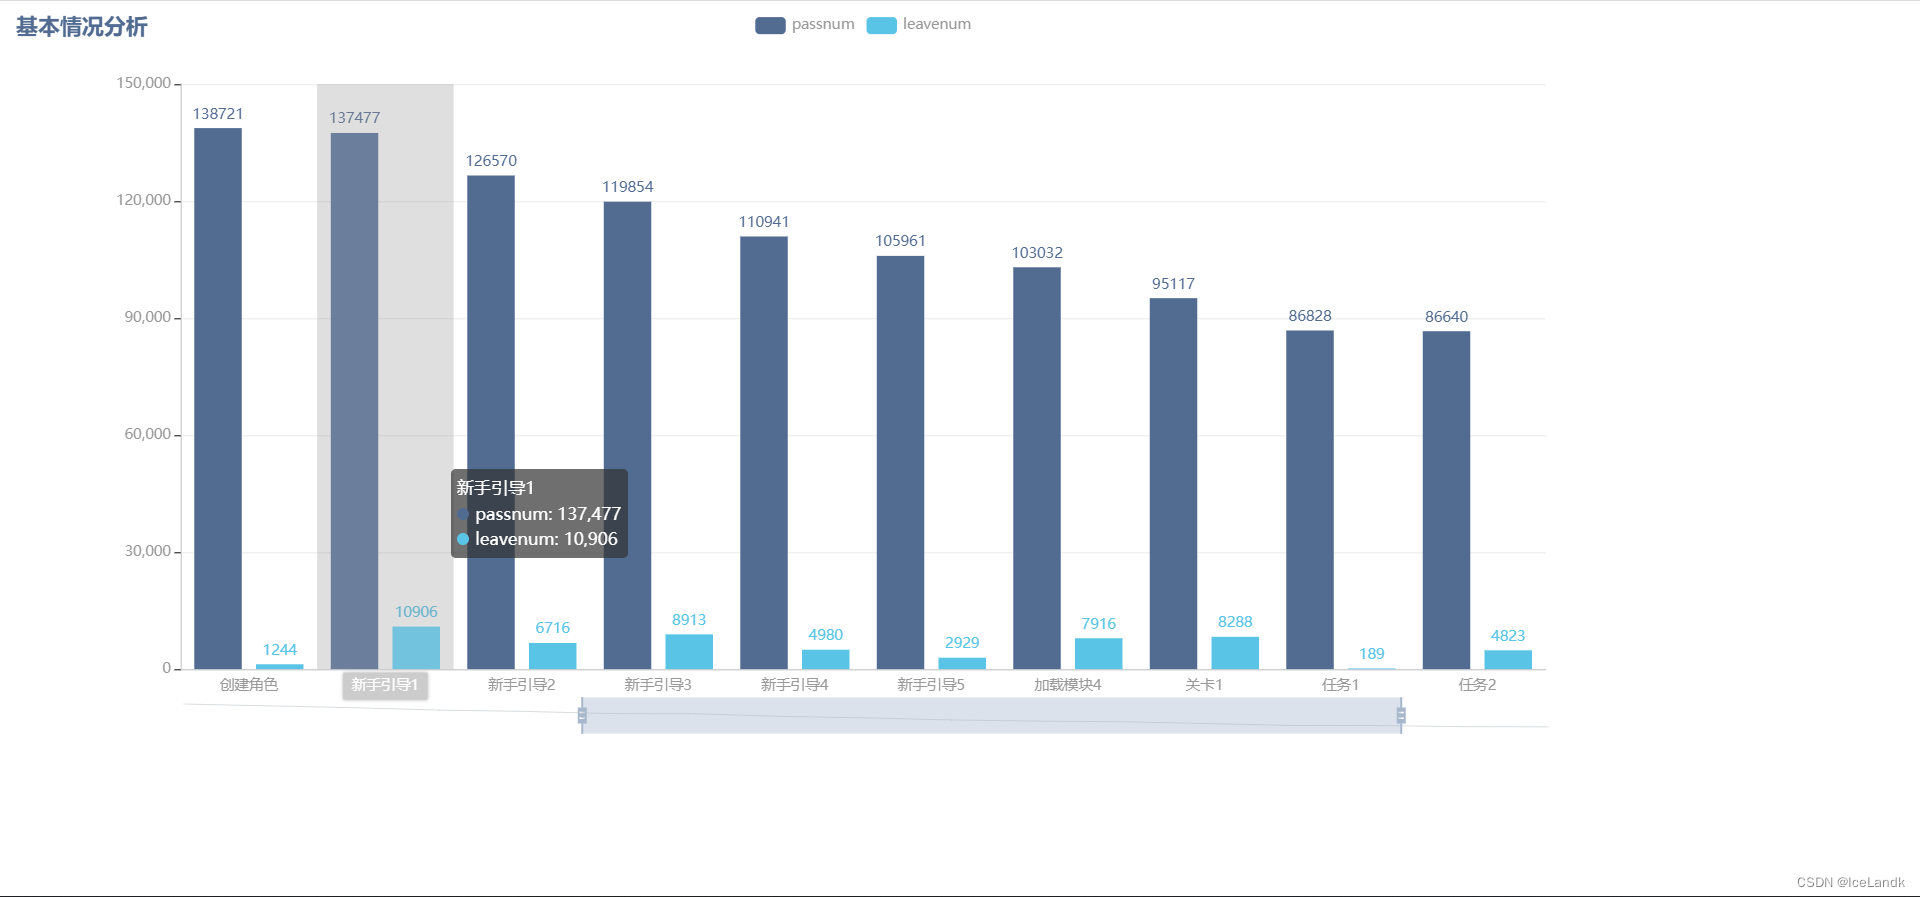Image resolution: width=1920 pixels, height=897 pixels.
Task: Select the 加载模块4 leavenum bar labeled 7916
Action: [1099, 654]
